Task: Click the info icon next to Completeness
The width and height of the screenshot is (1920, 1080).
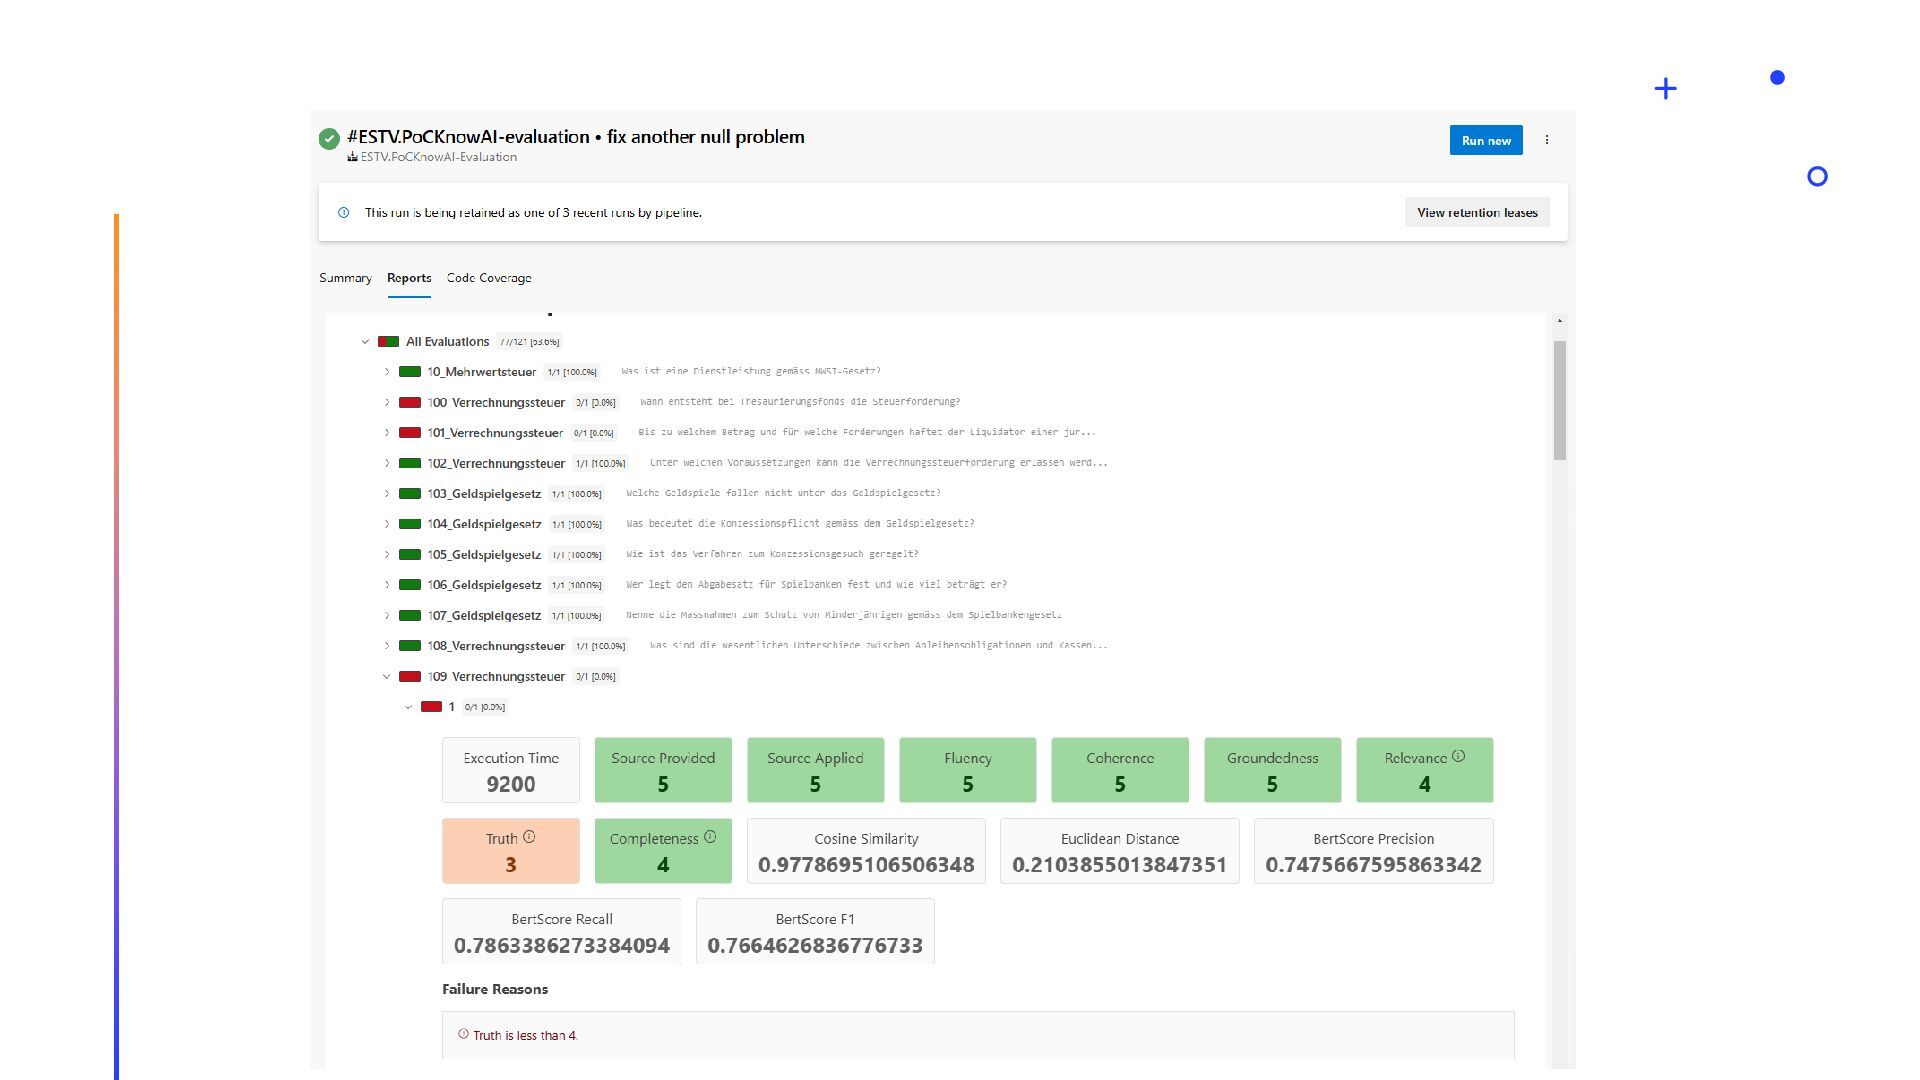Action: pos(710,837)
